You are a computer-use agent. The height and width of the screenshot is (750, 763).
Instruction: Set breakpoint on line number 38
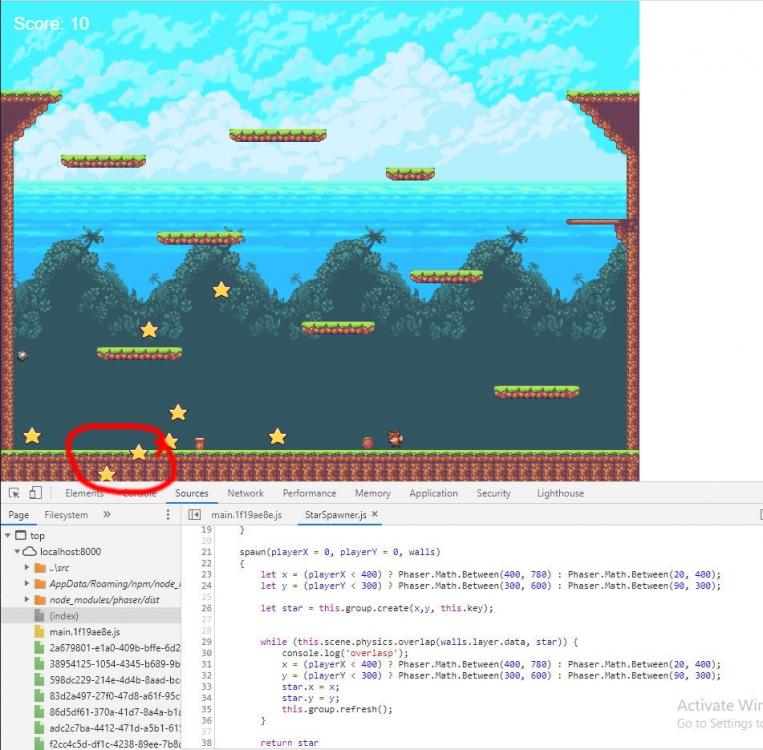(x=206, y=743)
